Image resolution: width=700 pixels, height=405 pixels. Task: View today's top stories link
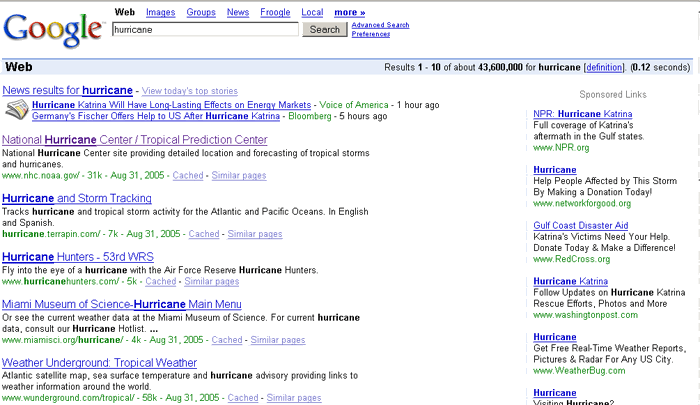click(190, 91)
